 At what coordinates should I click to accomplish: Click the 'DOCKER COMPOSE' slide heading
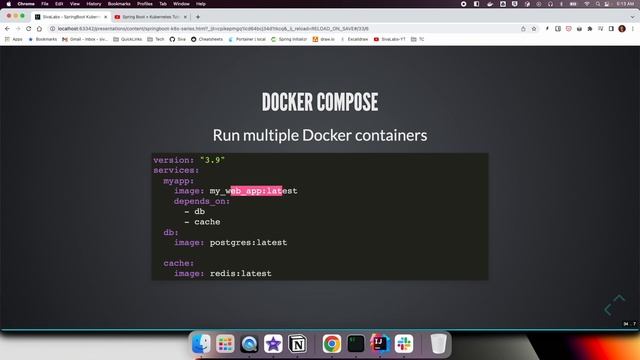[x=320, y=102]
